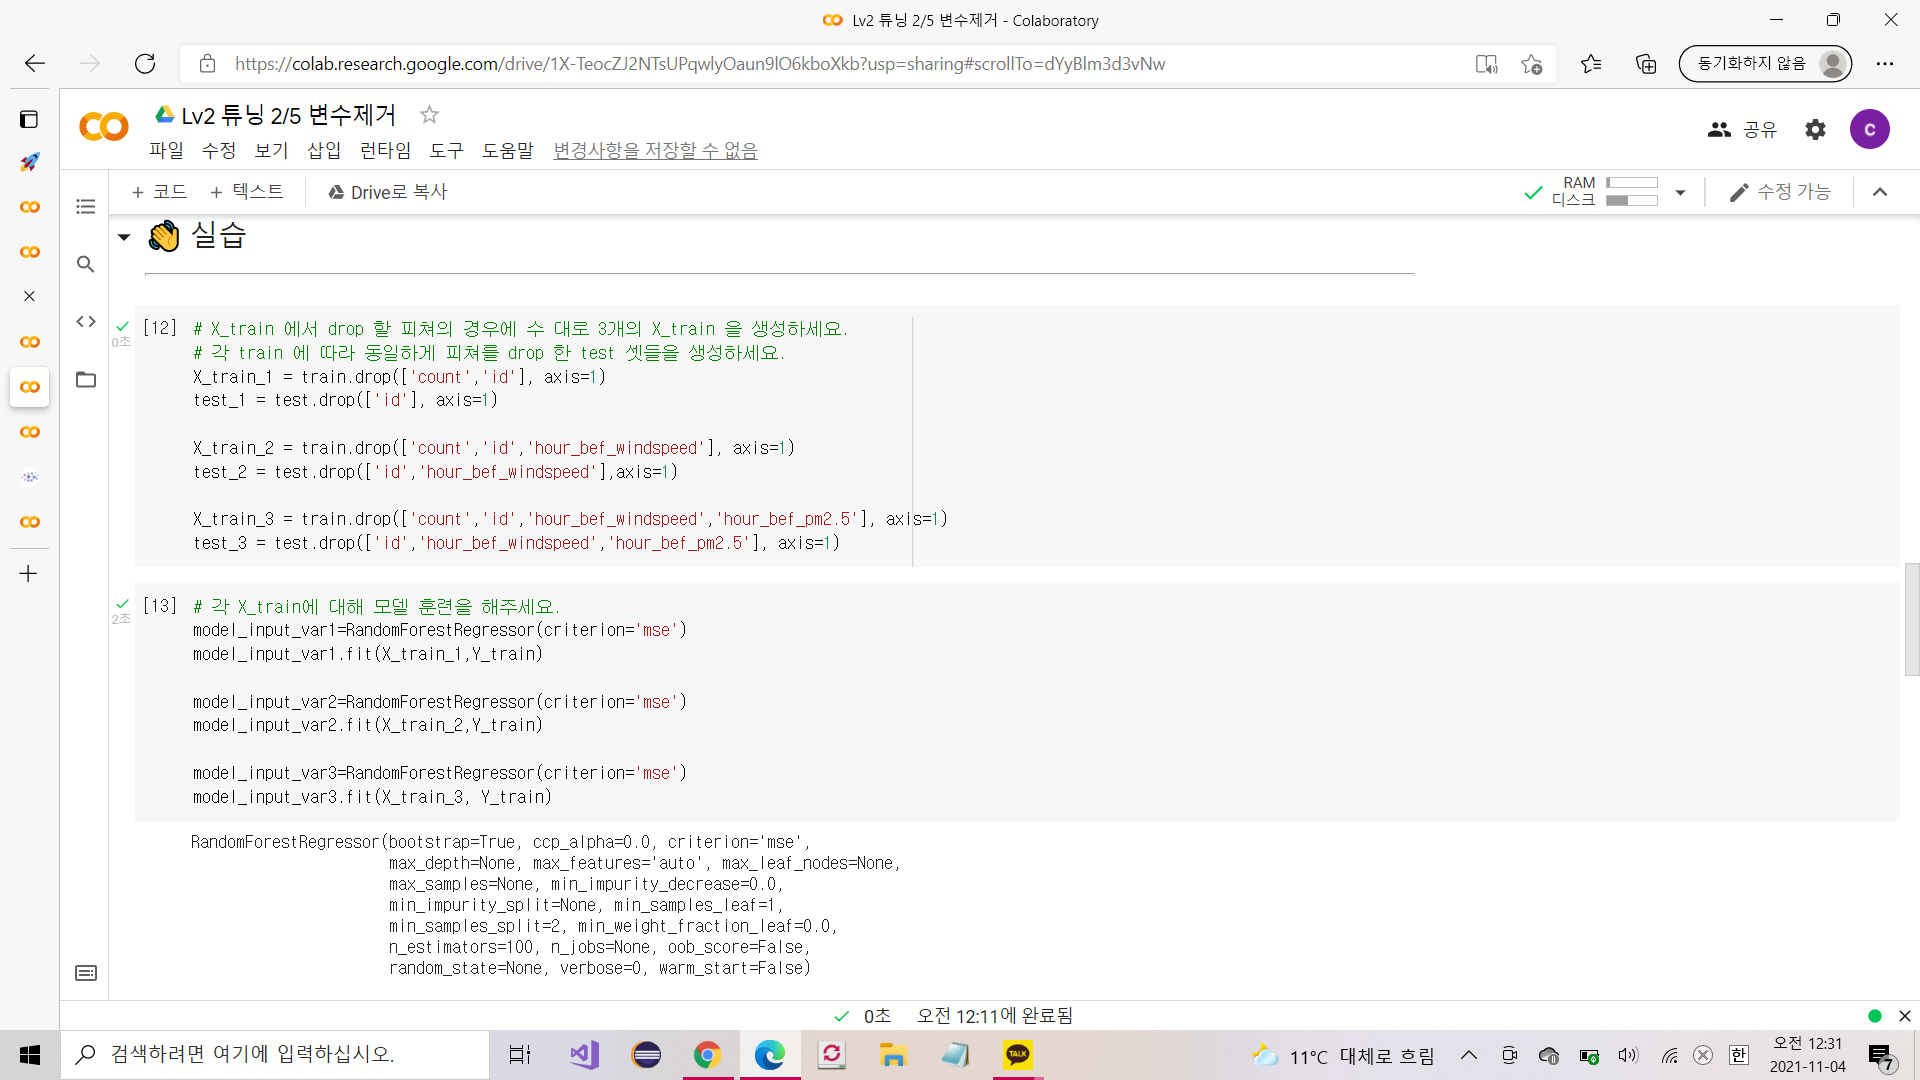Add a new code cell
1920x1080 pixels.
159,192
